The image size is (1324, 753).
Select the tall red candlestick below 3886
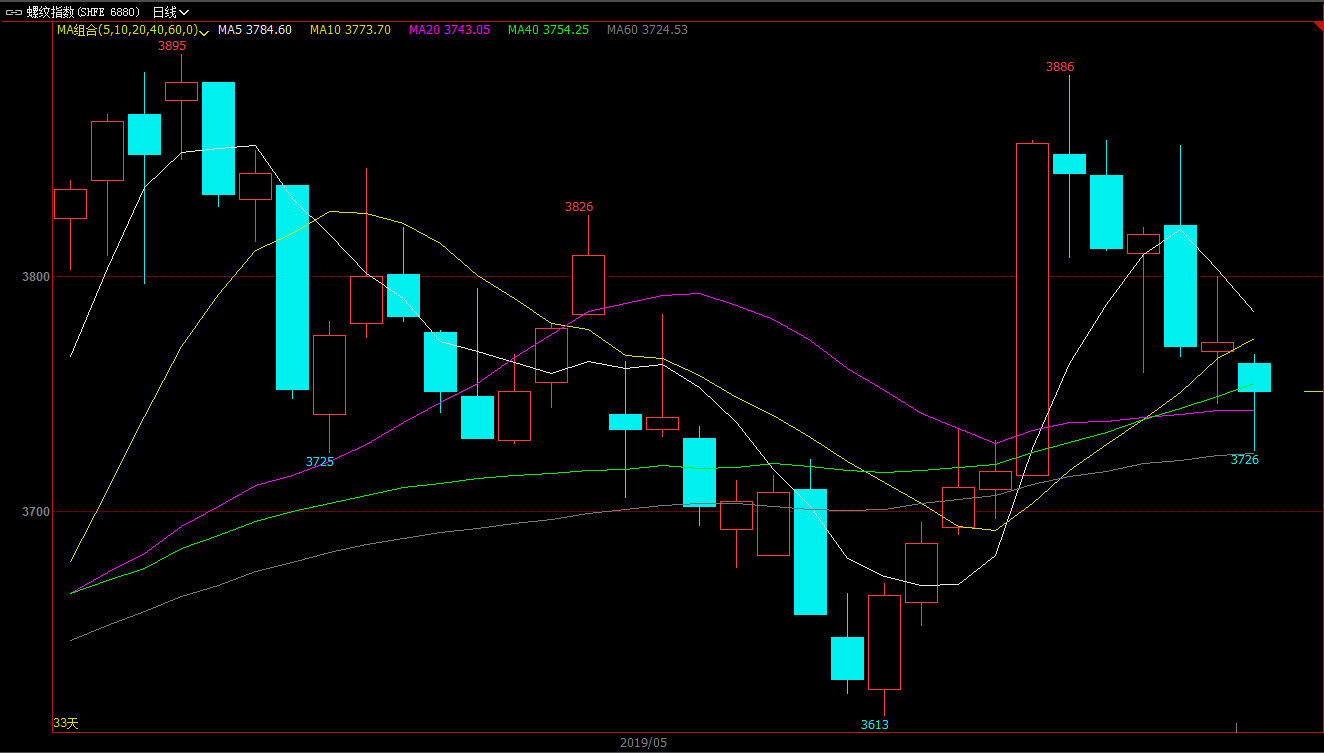coord(1032,309)
